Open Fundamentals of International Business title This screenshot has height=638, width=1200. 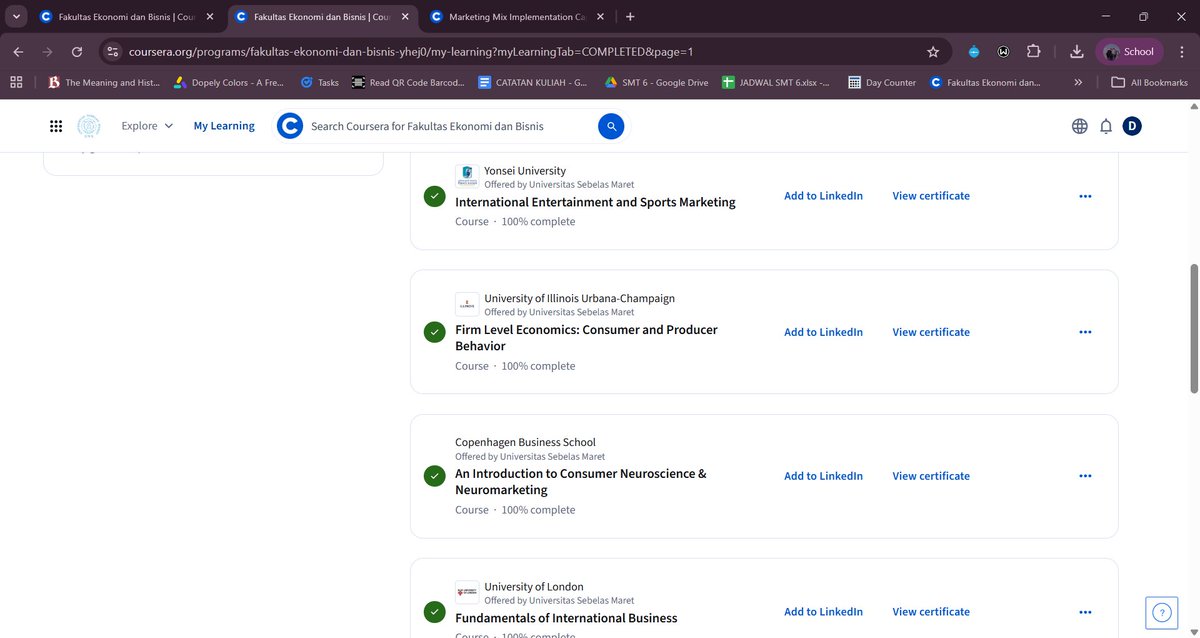point(566,618)
